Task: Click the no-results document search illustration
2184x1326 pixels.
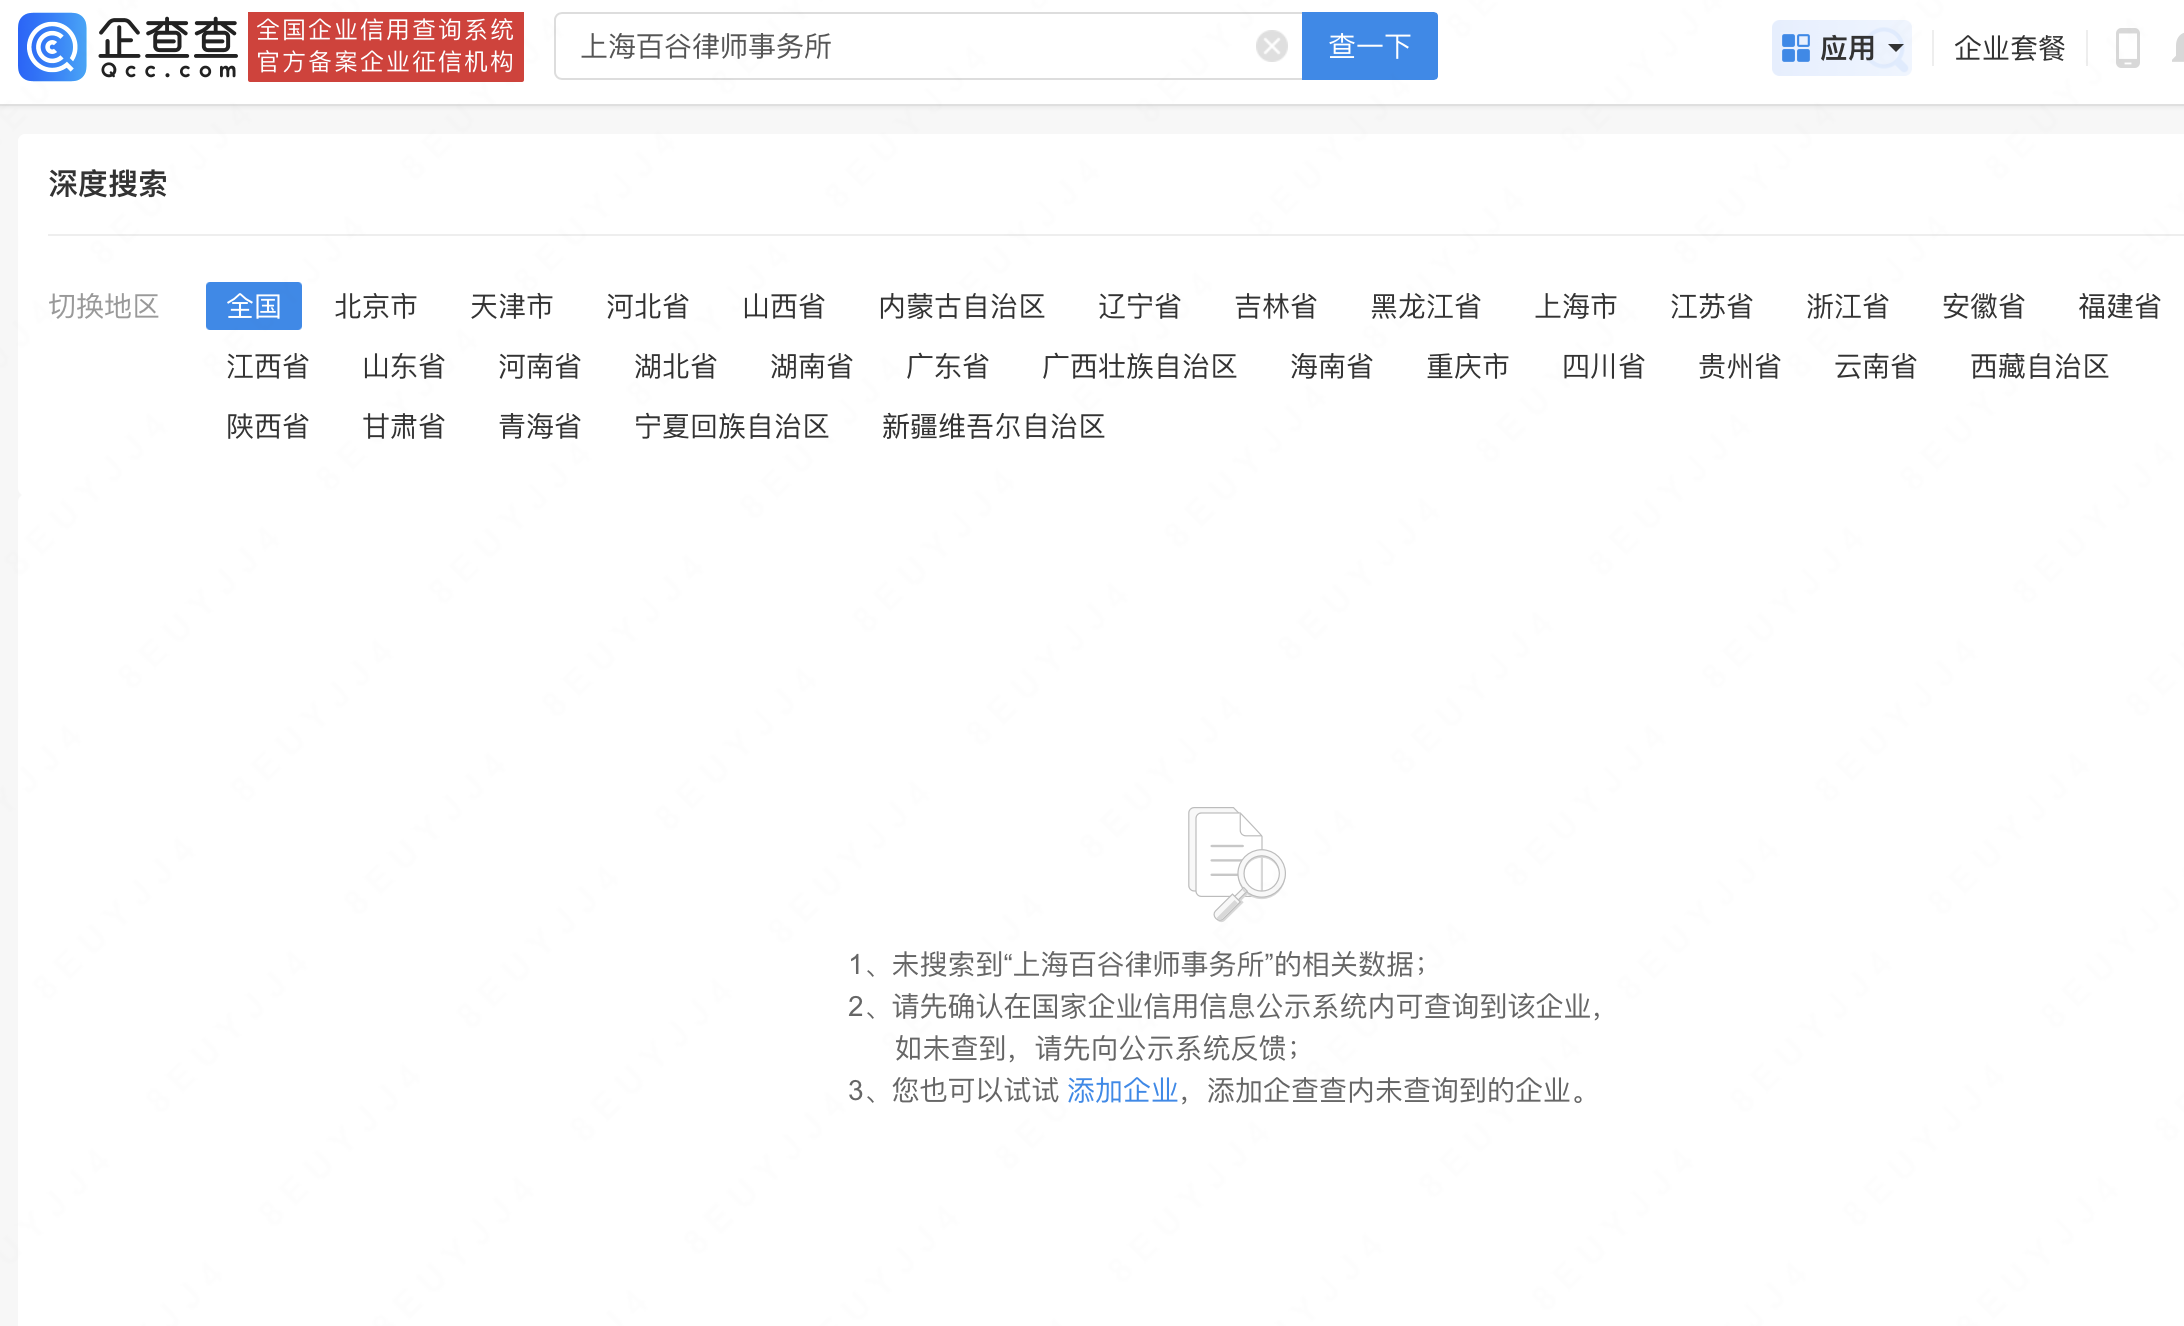Action: click(1236, 864)
